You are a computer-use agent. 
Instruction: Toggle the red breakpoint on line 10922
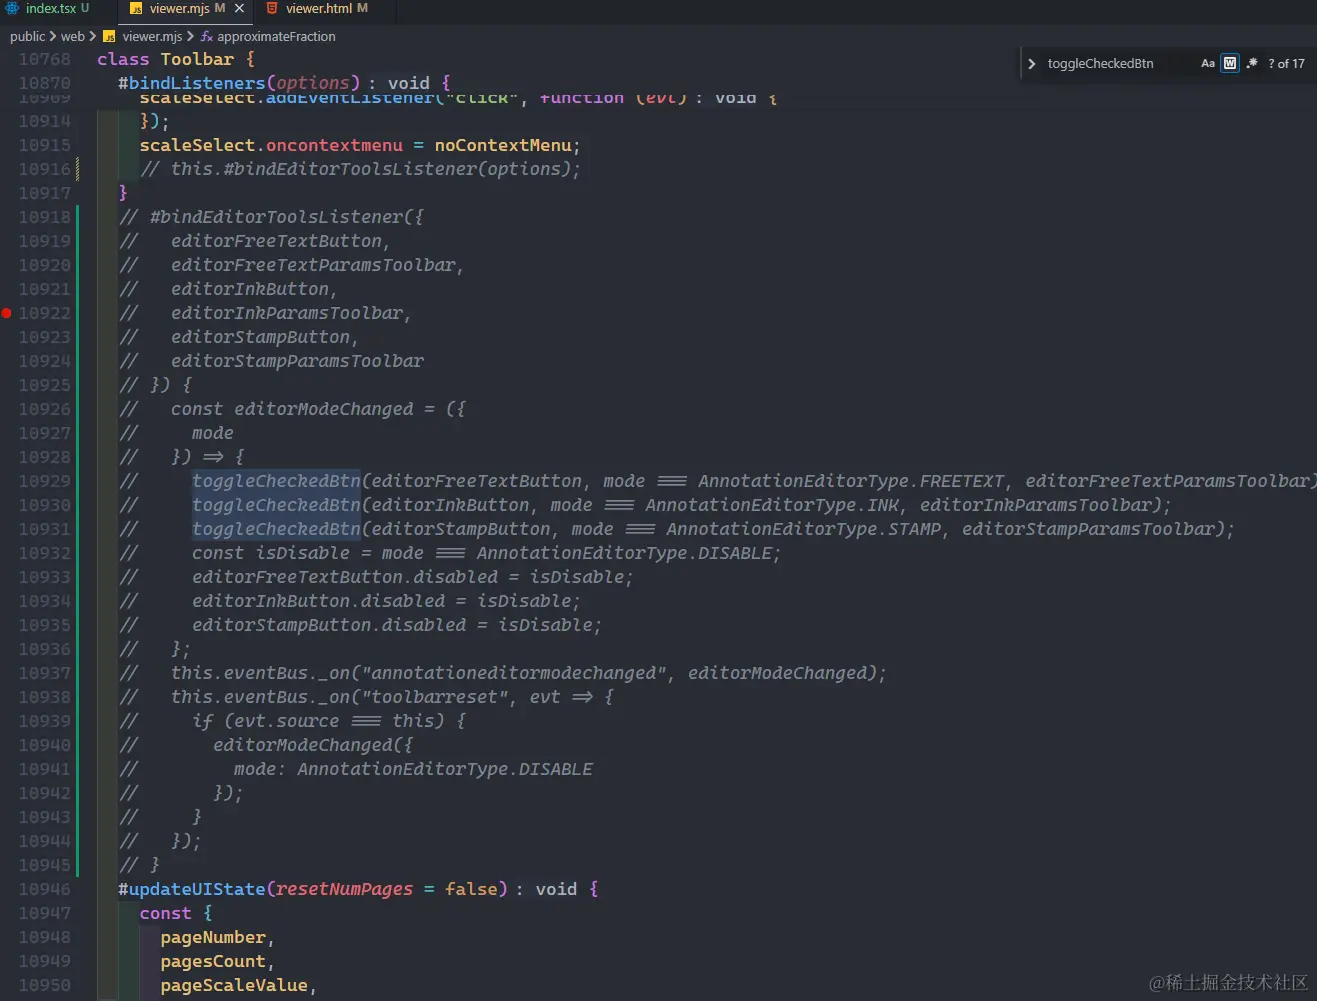pyautogui.click(x=6, y=313)
